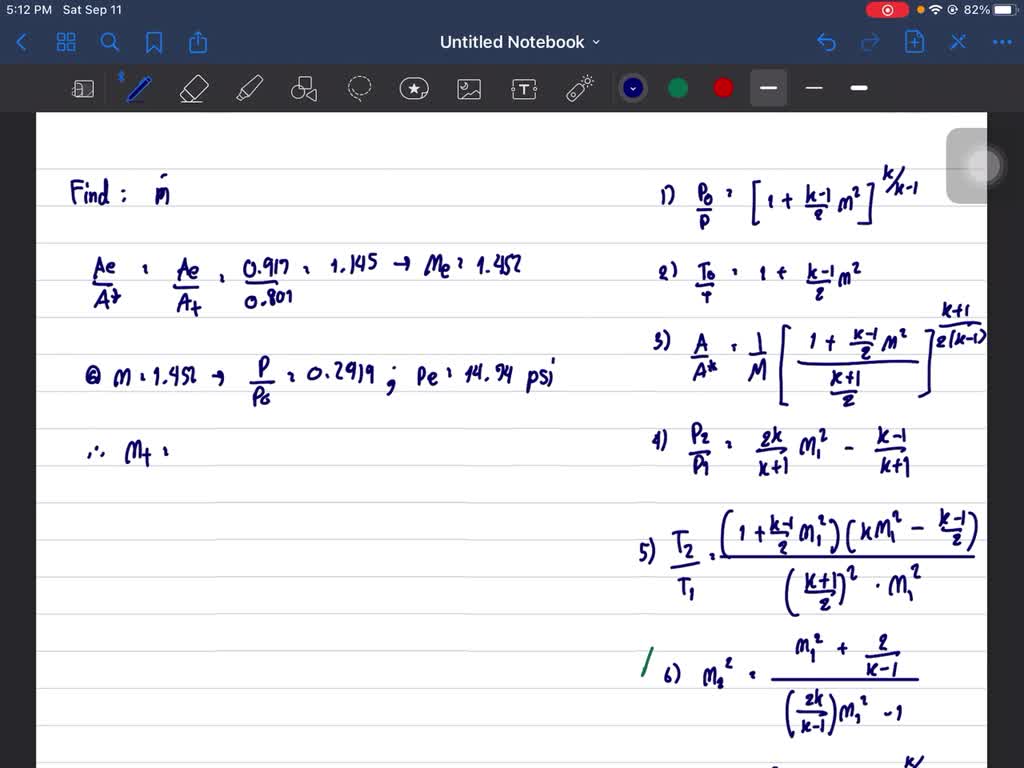Screen dimensions: 1024x768
Task: Switch the active ink color to green
Action: pyautogui.click(x=677, y=88)
